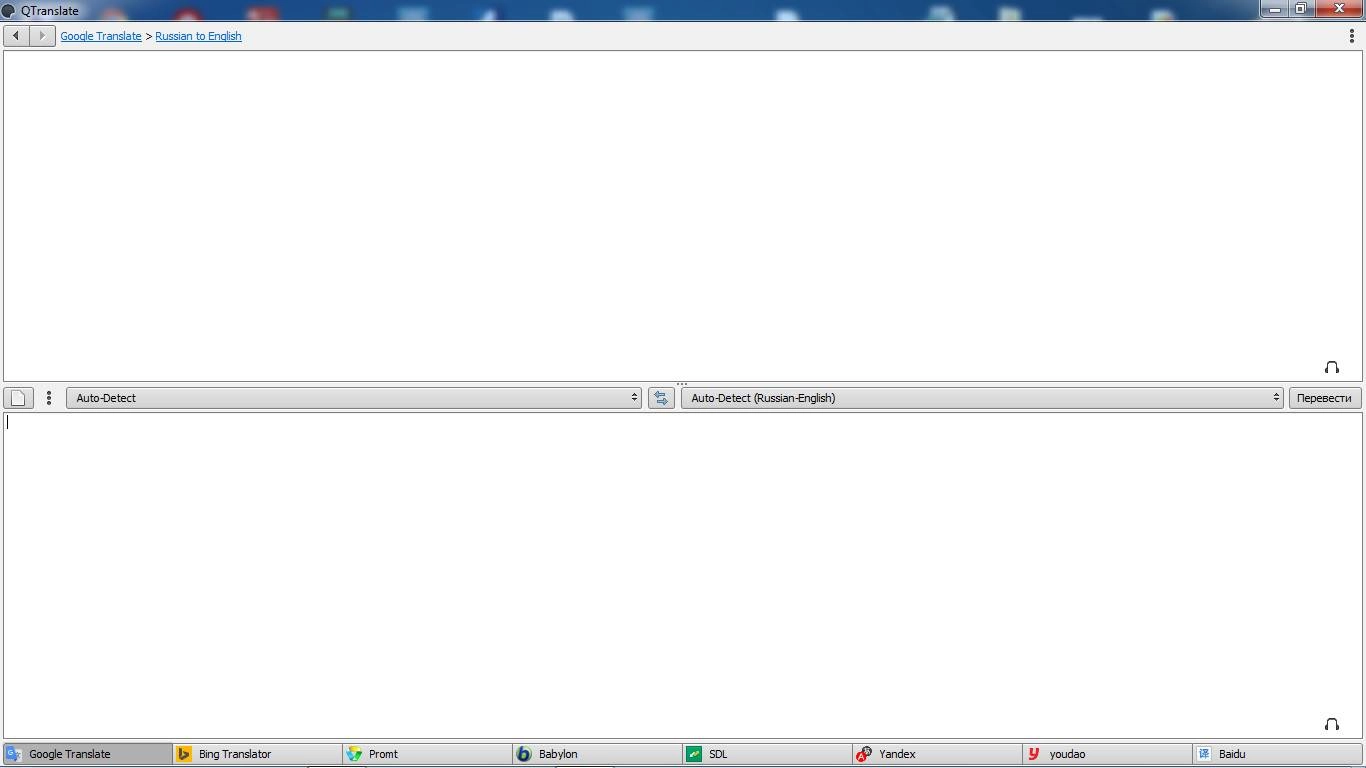Screen dimensions: 1366x768
Task: Expand the Auto-Detect source language dropdown
Action: [354, 398]
